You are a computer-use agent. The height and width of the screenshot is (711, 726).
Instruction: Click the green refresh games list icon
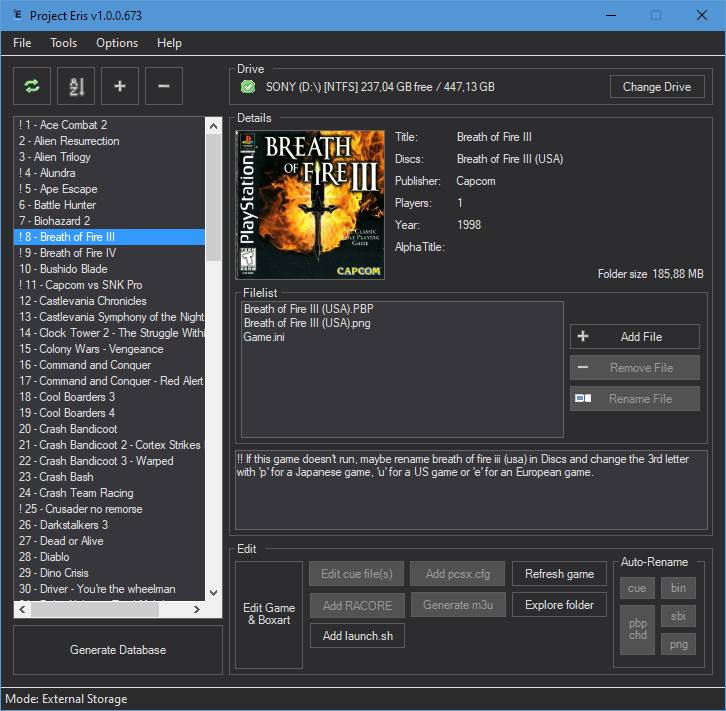click(31, 86)
